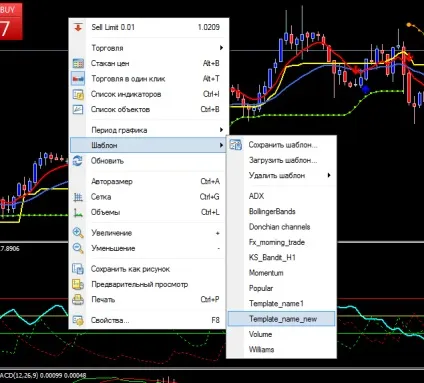Click the red BUY one-click trading button
Screen dimensions: 424x383
(x=11, y=21)
